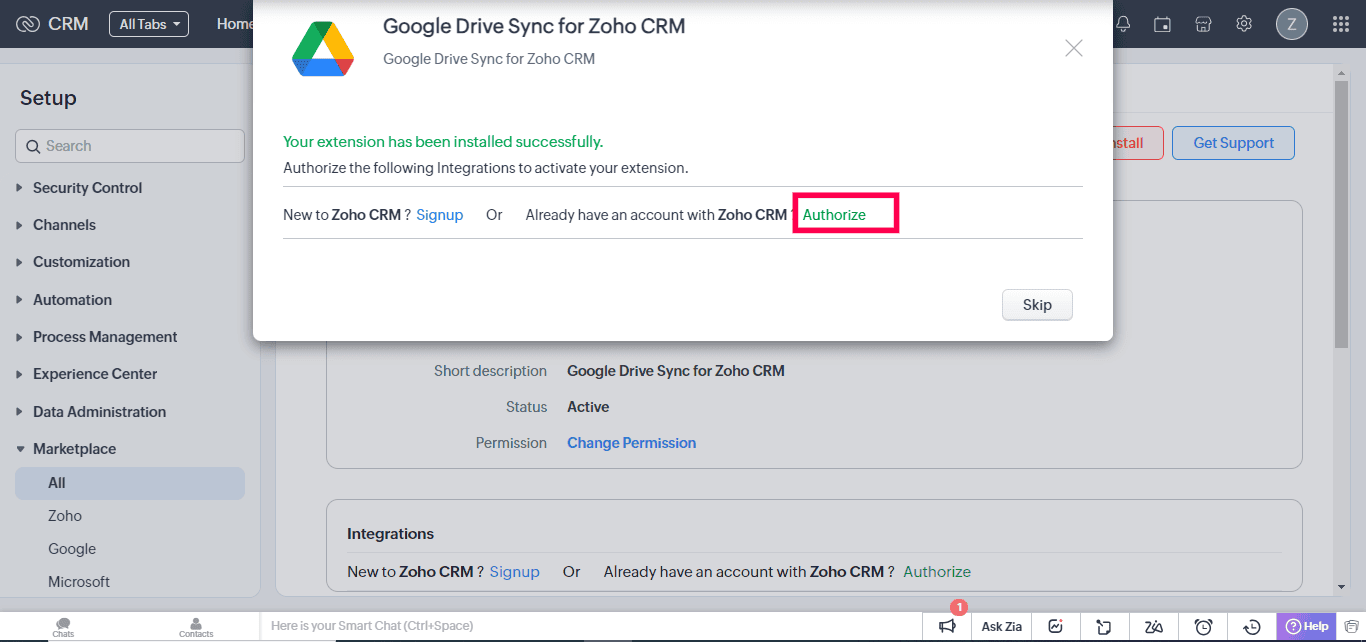Close the Google Drive Sync dialog

click(x=1074, y=48)
